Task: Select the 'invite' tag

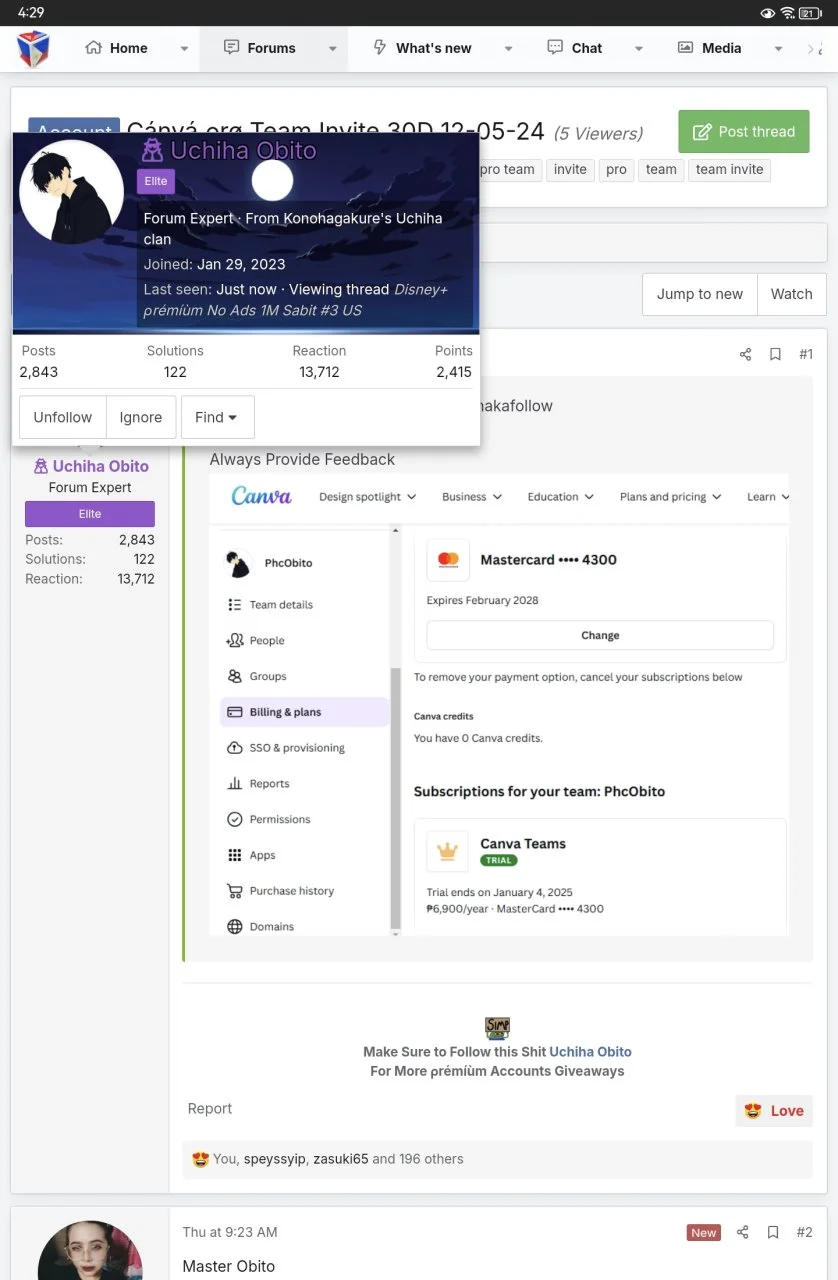Action: coord(570,169)
